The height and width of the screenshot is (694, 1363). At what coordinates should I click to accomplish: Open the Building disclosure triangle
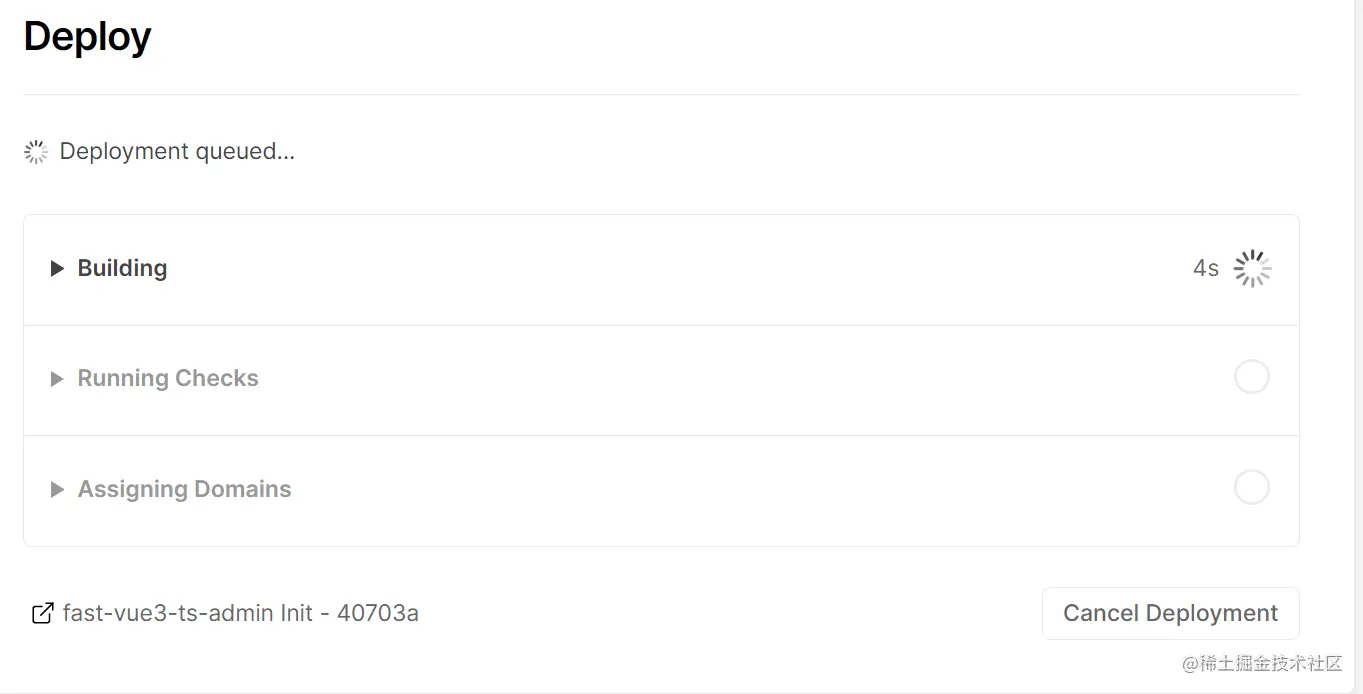click(57, 268)
